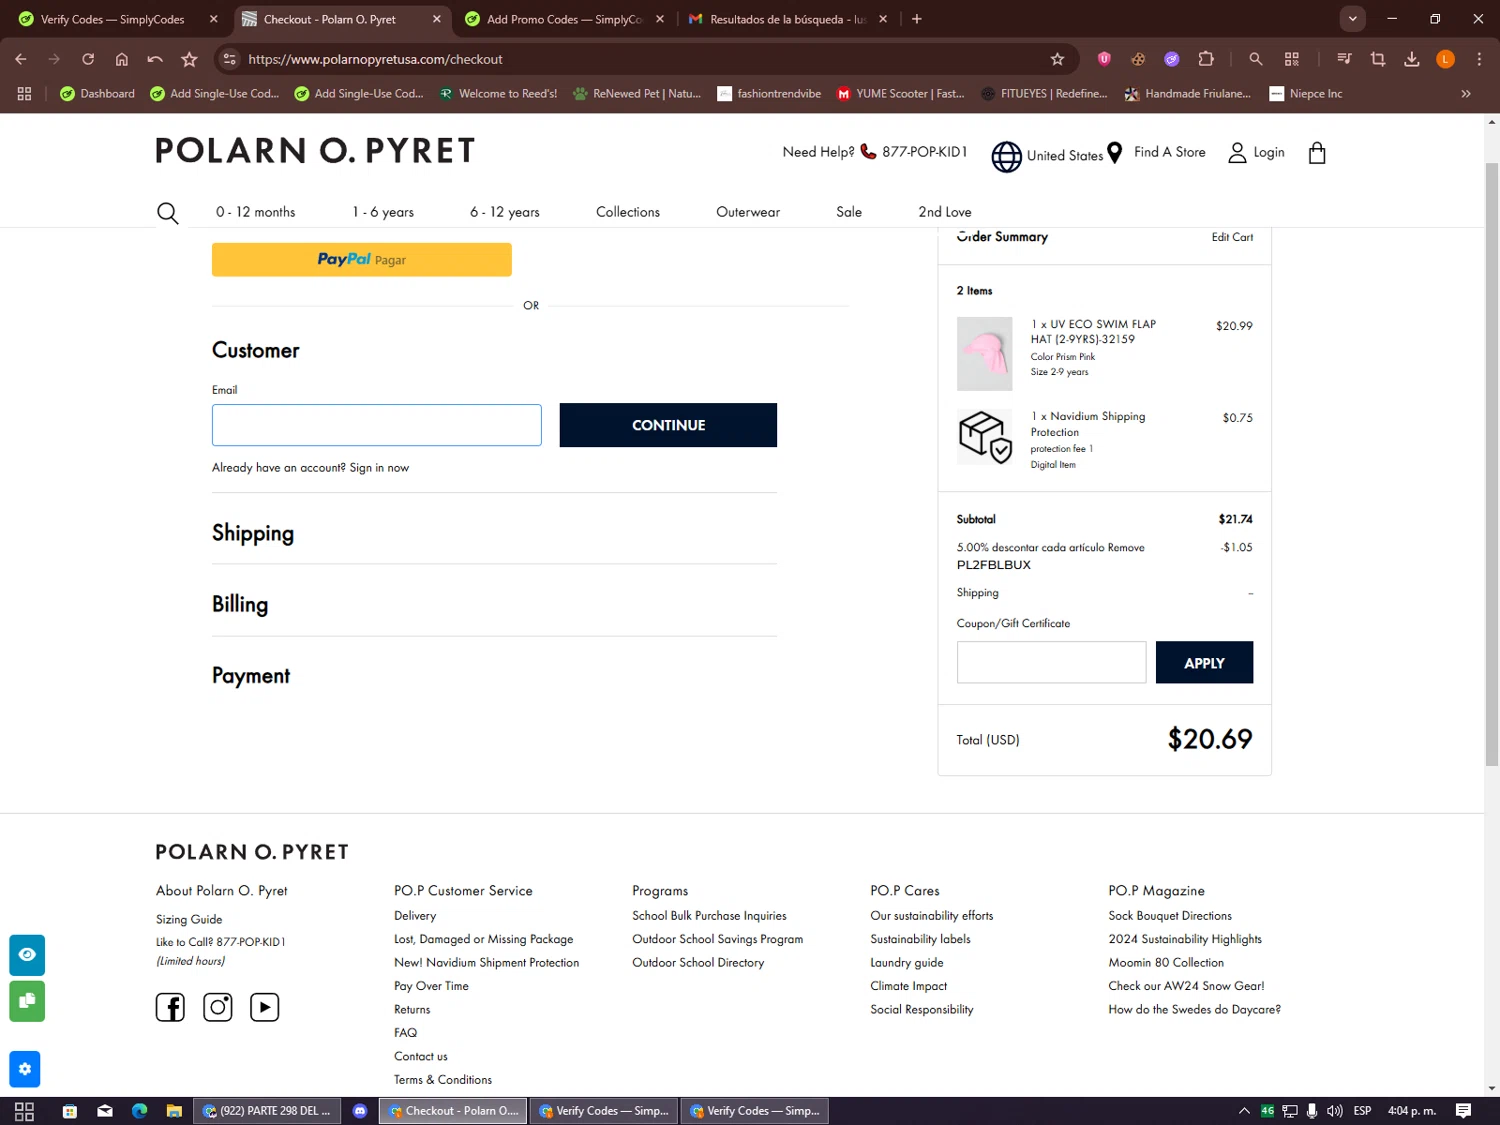Open the United States globe selector
This screenshot has height=1125, width=1500.
[1007, 156]
